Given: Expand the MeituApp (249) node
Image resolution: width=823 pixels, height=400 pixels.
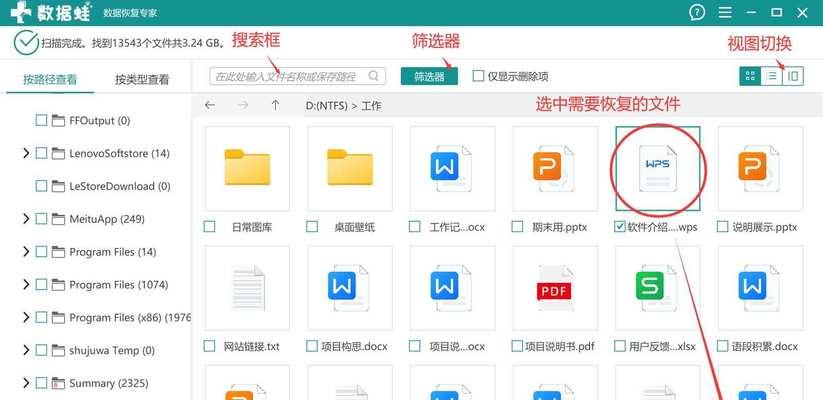Looking at the screenshot, I should tap(25, 219).
